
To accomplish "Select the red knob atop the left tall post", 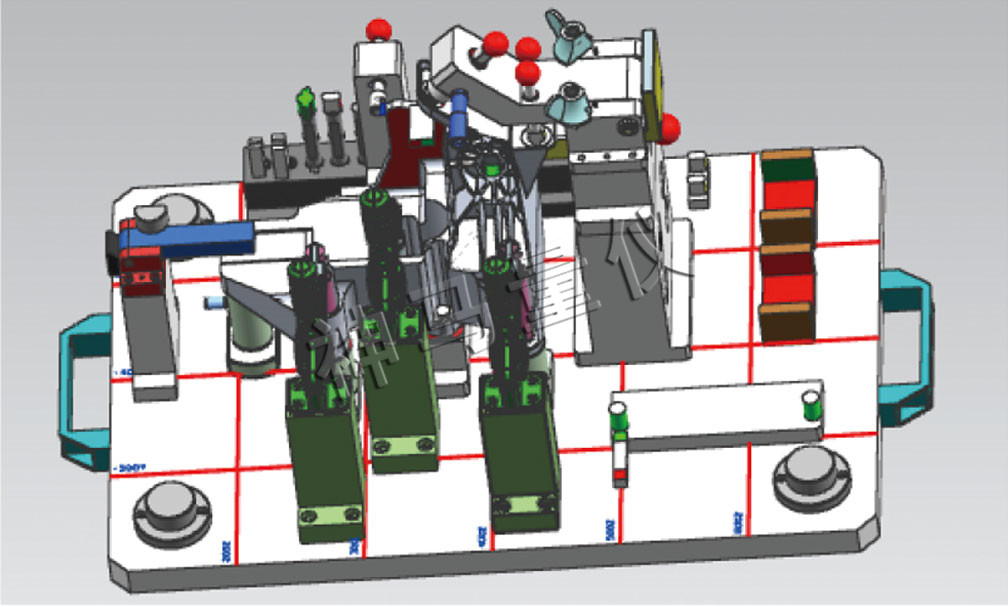I will click(377, 29).
